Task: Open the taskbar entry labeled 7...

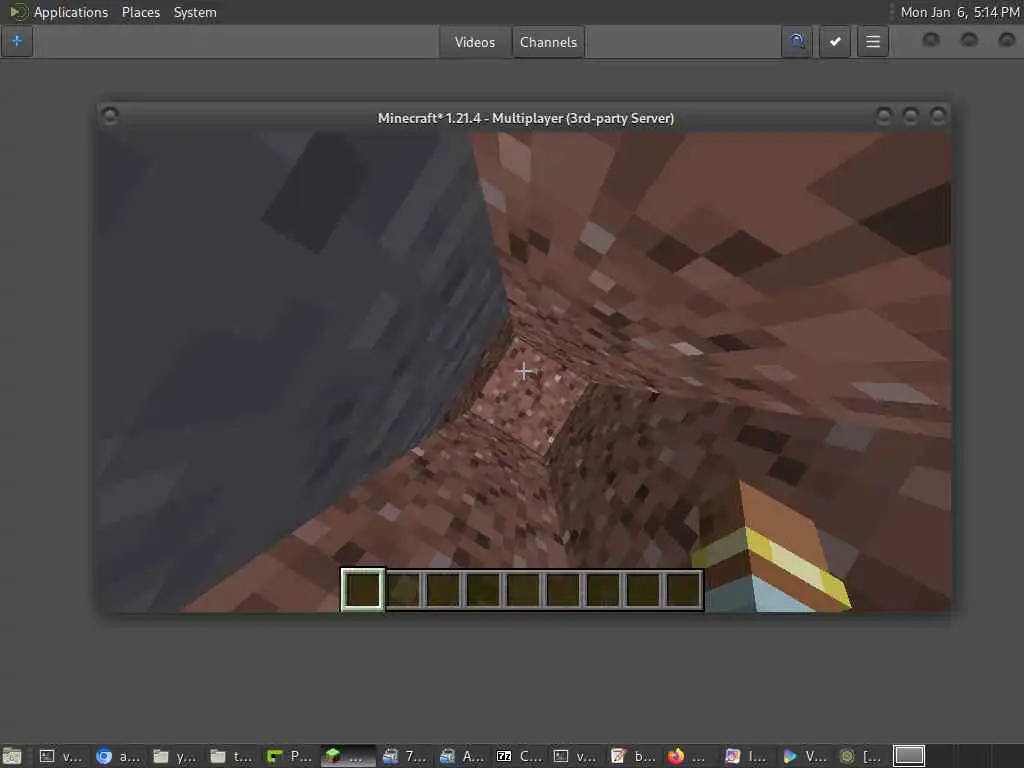Action: [404, 756]
